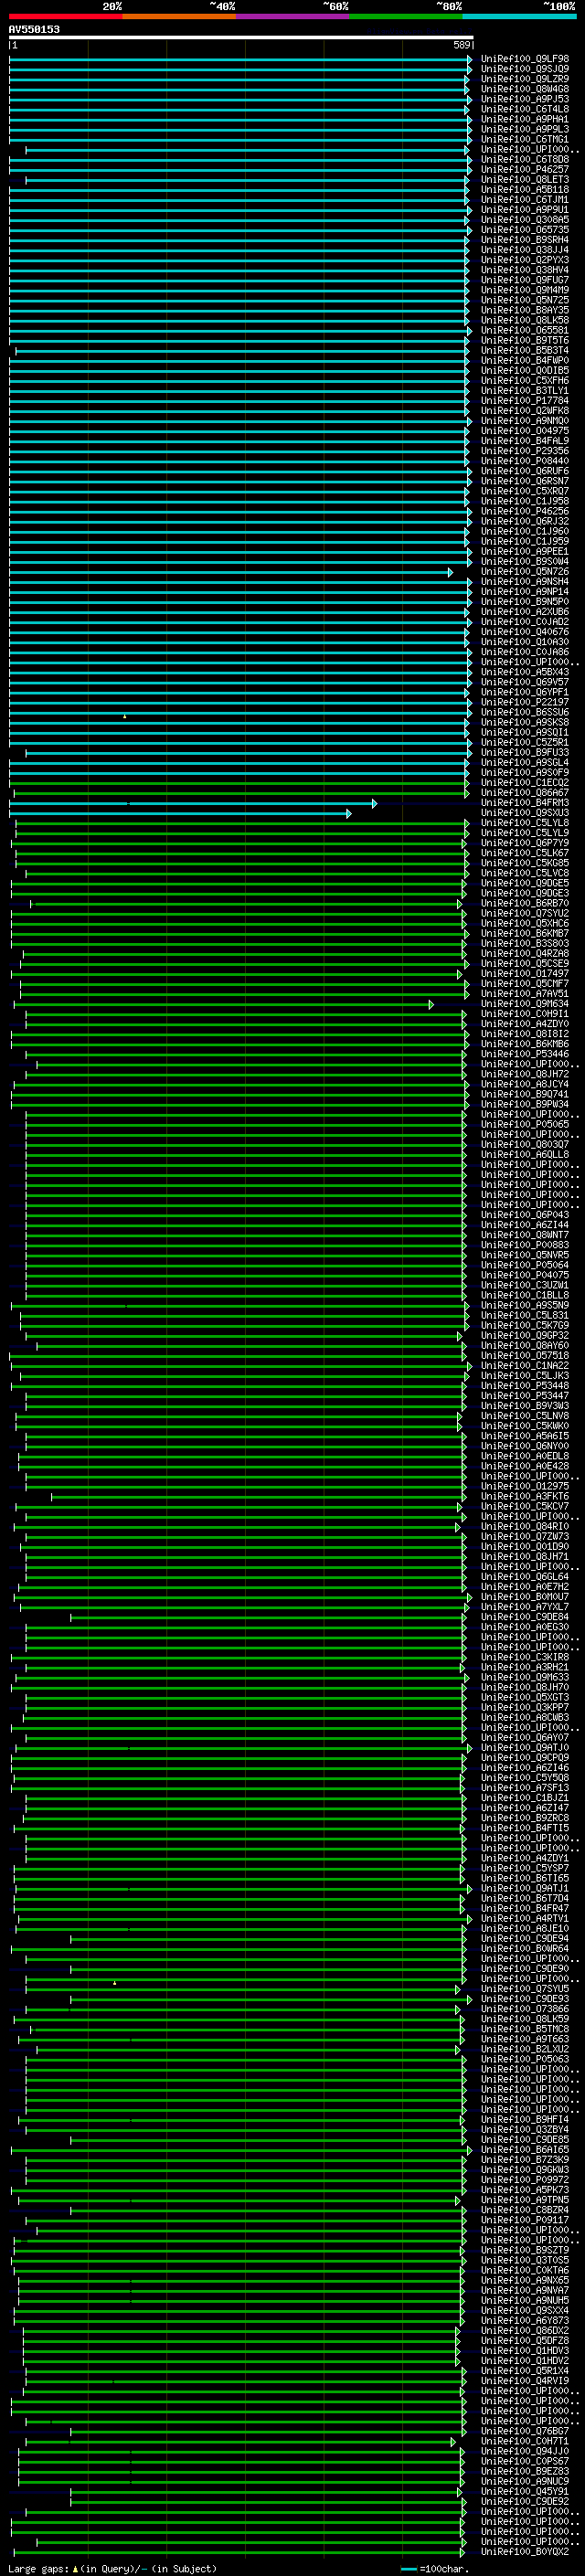The height and width of the screenshot is (2576, 585).
Task: Click the red 20% legend segment
Action: click(x=65, y=16)
